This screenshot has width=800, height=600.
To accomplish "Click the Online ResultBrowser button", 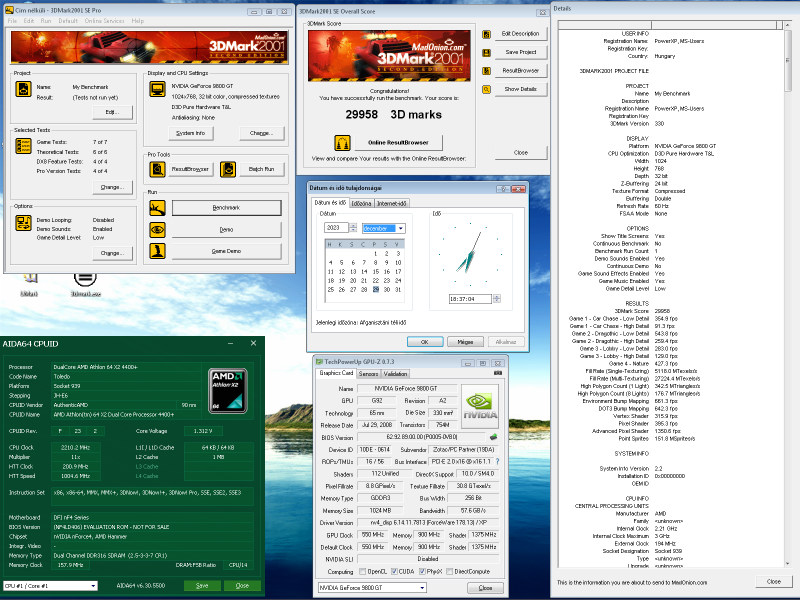I will (x=398, y=142).
